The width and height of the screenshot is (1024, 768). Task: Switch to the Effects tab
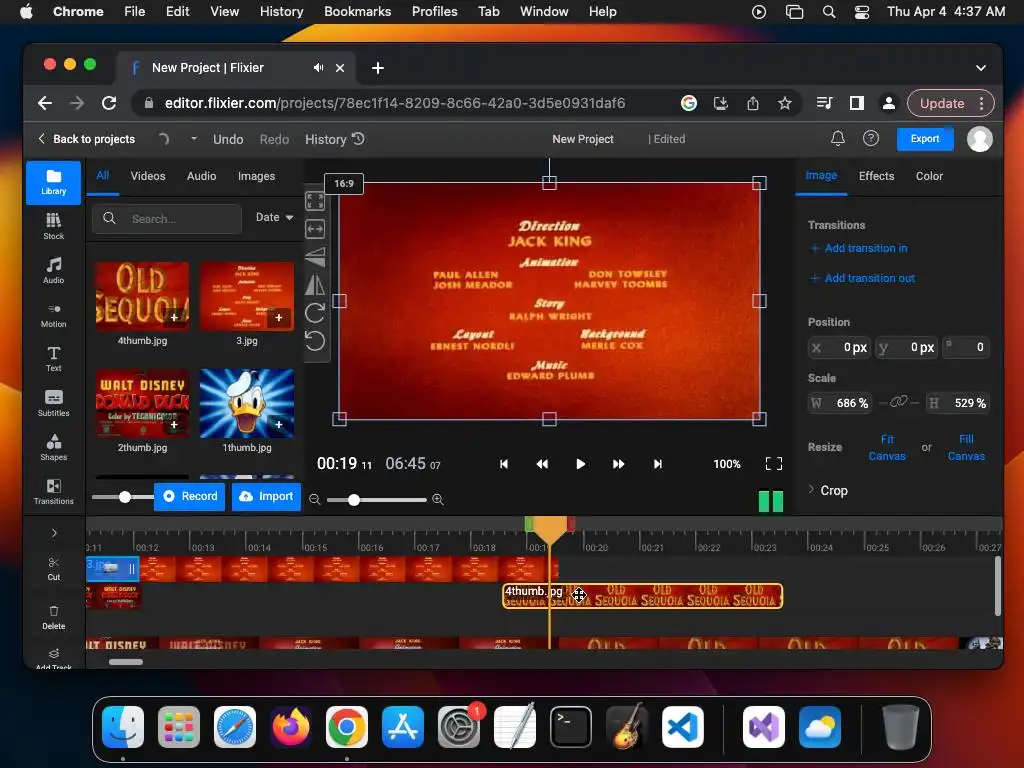(x=876, y=176)
